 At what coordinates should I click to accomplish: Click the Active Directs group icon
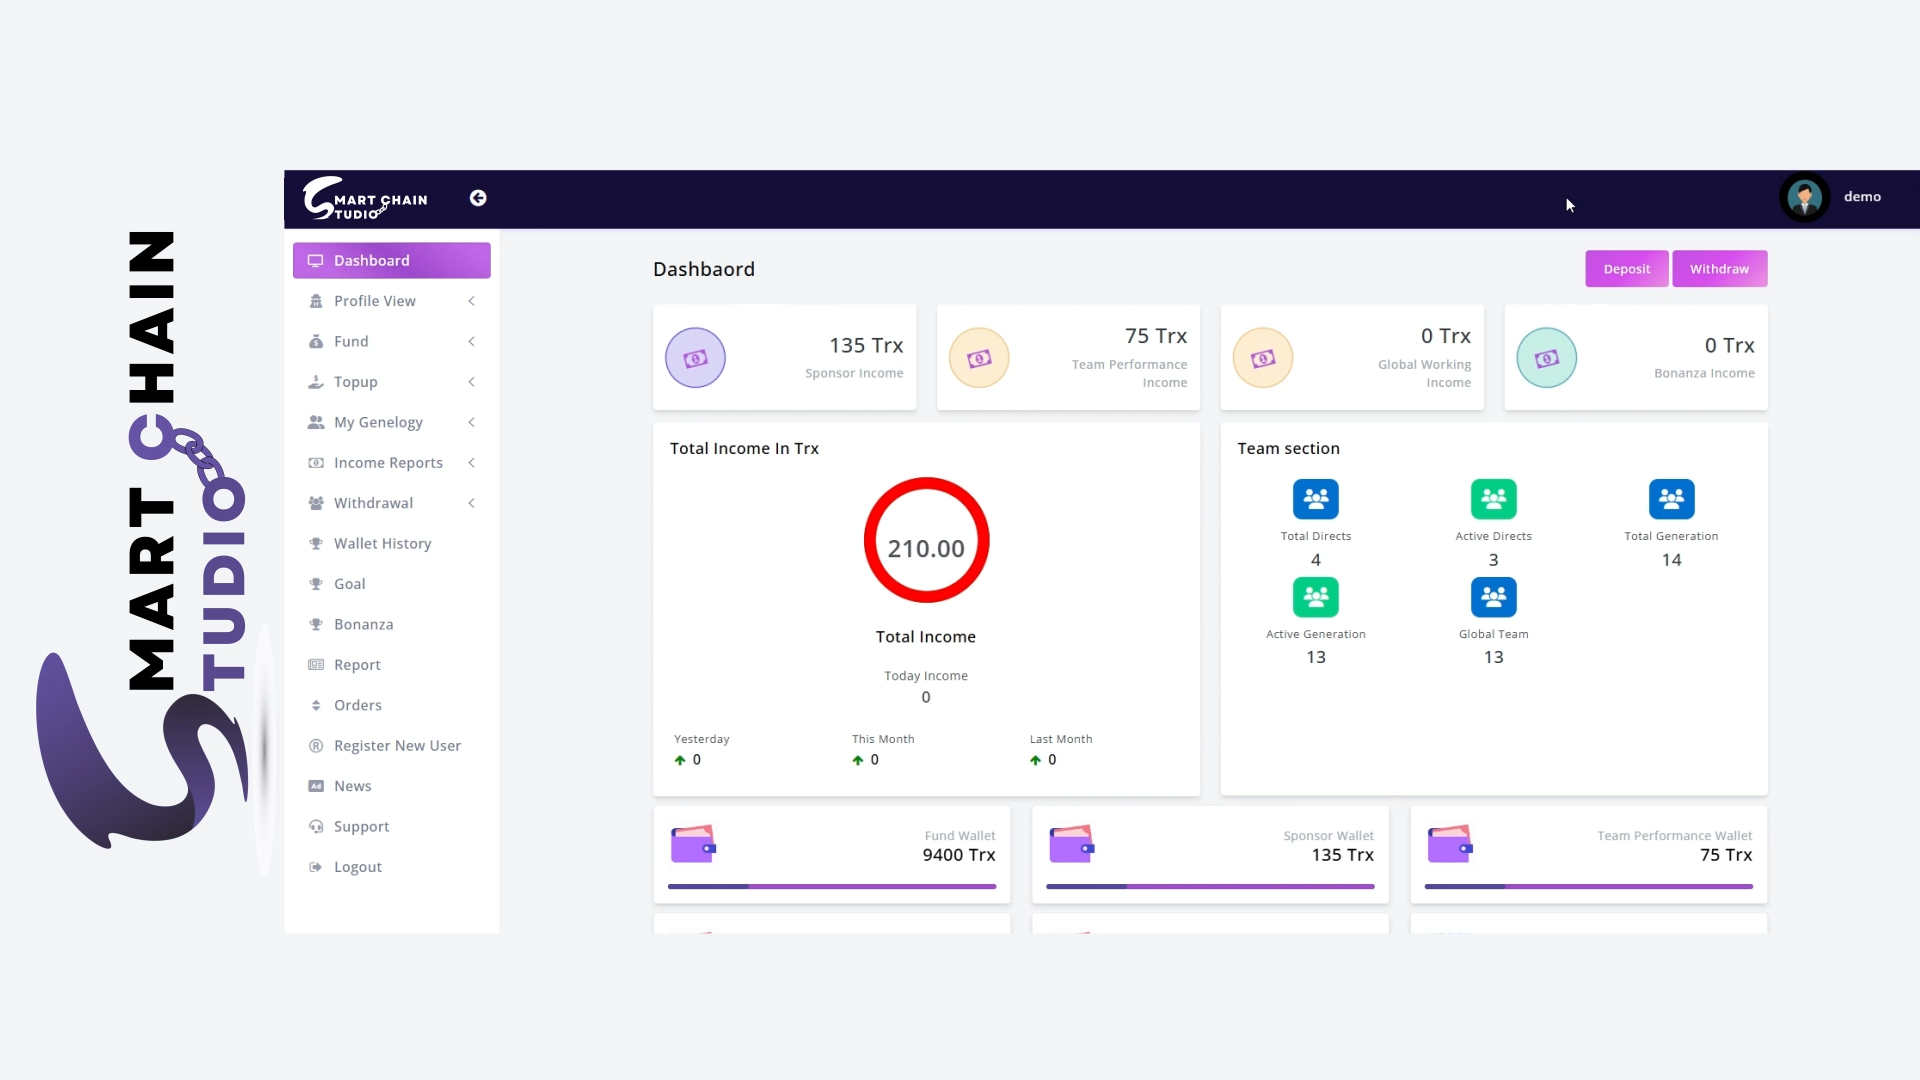tap(1492, 499)
